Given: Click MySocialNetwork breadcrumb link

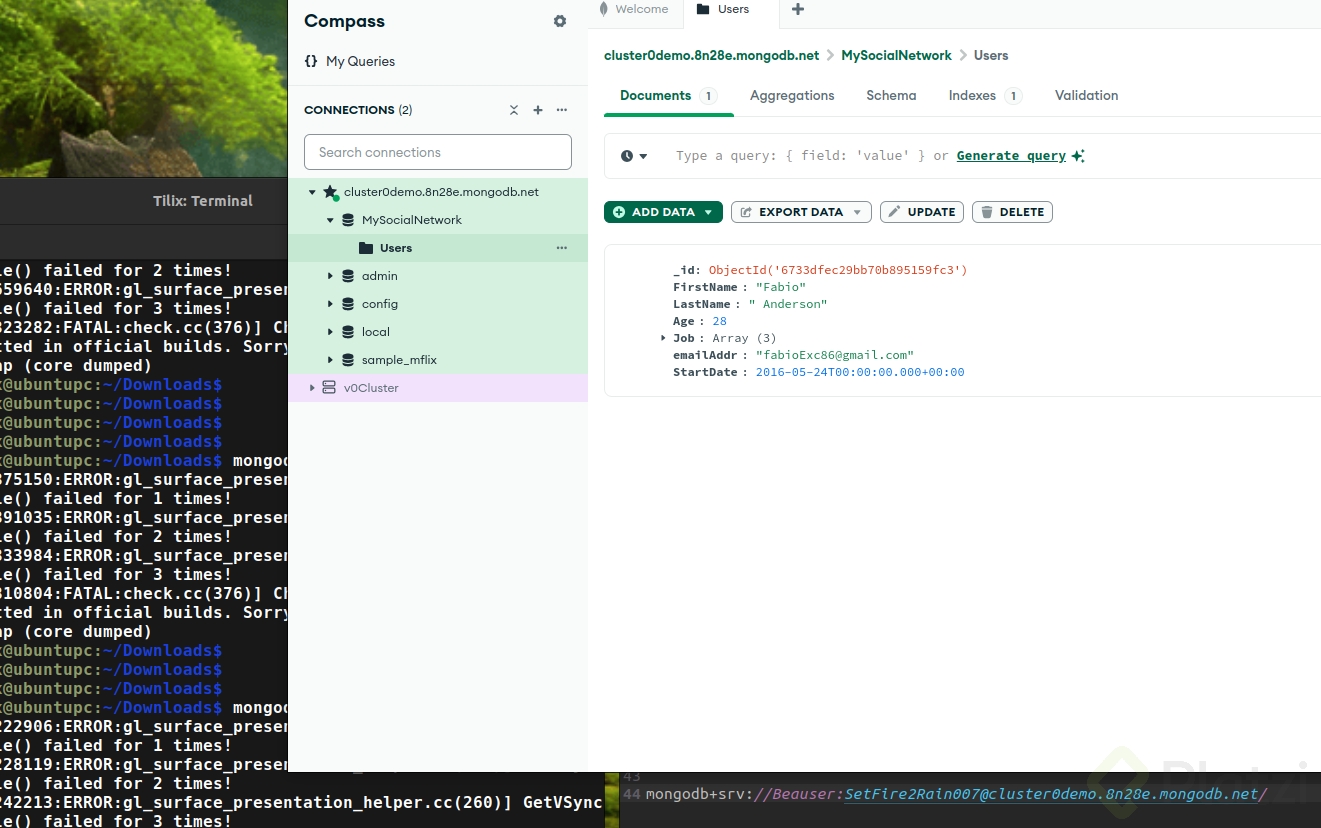Looking at the screenshot, I should [896, 56].
